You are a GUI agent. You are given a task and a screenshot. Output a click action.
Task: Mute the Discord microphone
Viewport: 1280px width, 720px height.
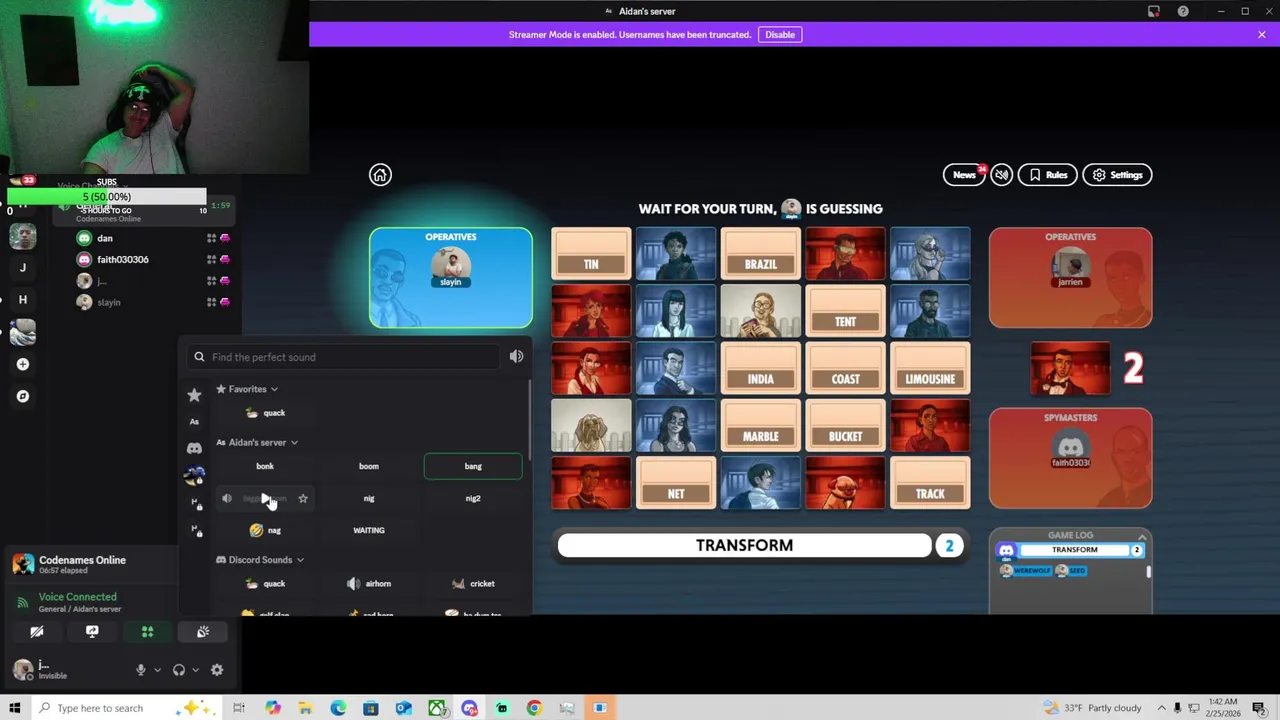(141, 670)
